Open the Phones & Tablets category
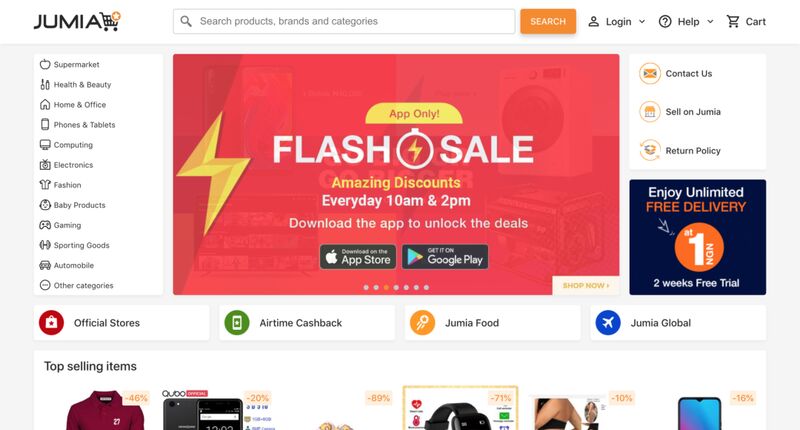The width and height of the screenshot is (800, 430). [x=78, y=124]
